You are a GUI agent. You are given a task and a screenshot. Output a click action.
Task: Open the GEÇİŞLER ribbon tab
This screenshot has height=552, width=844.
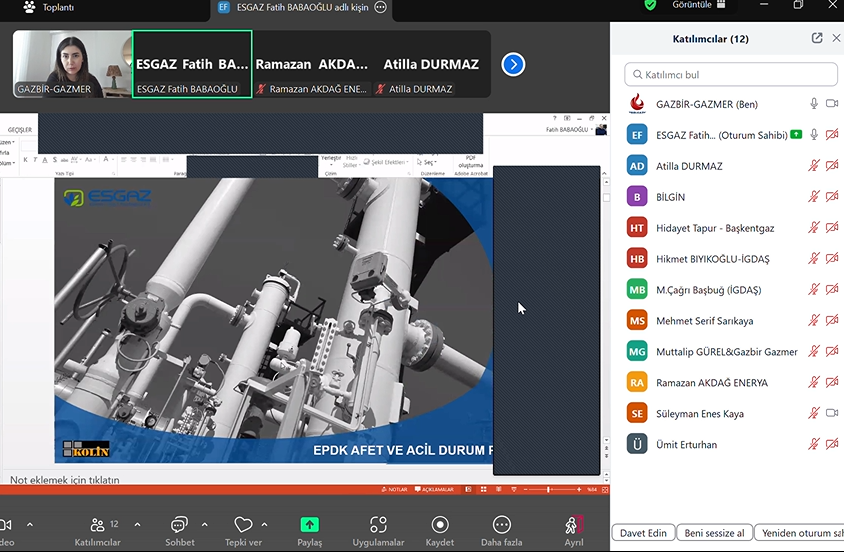click(x=20, y=130)
